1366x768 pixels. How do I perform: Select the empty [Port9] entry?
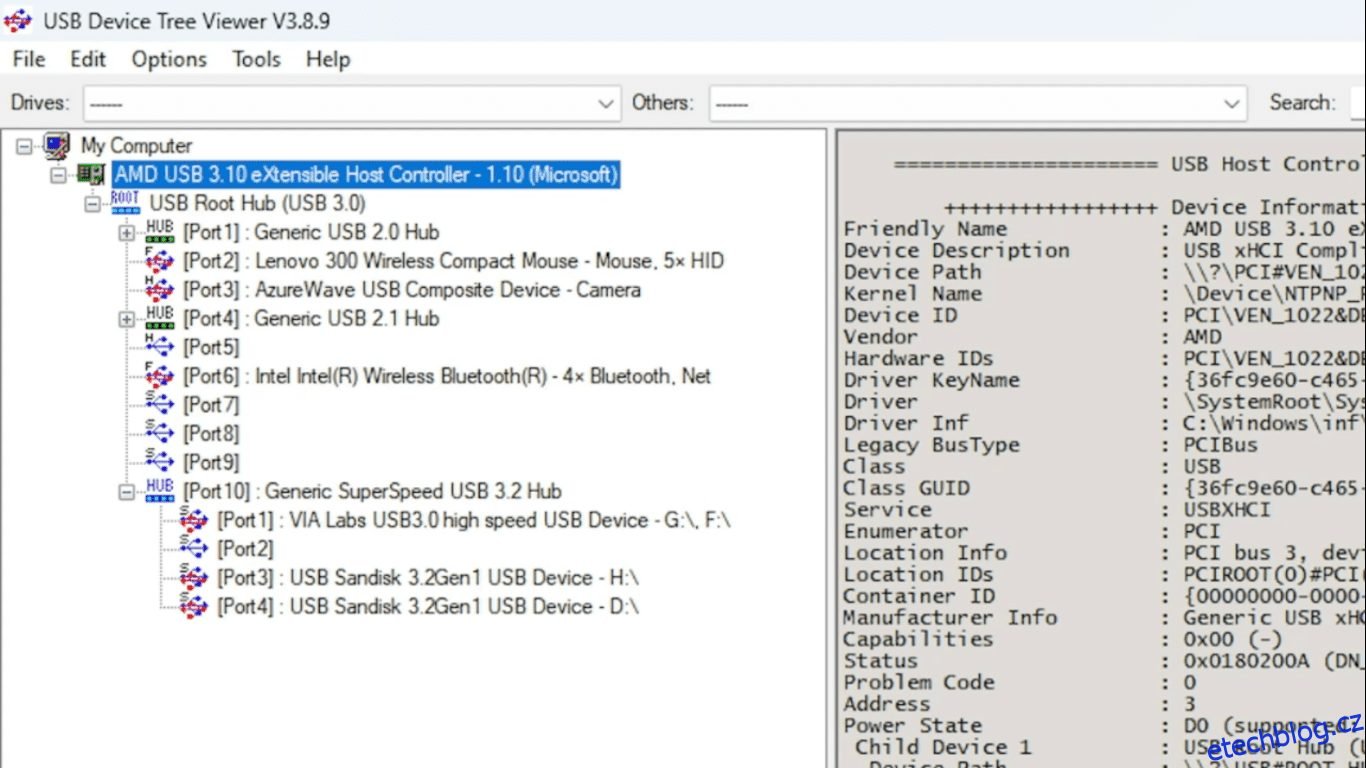pos(211,462)
